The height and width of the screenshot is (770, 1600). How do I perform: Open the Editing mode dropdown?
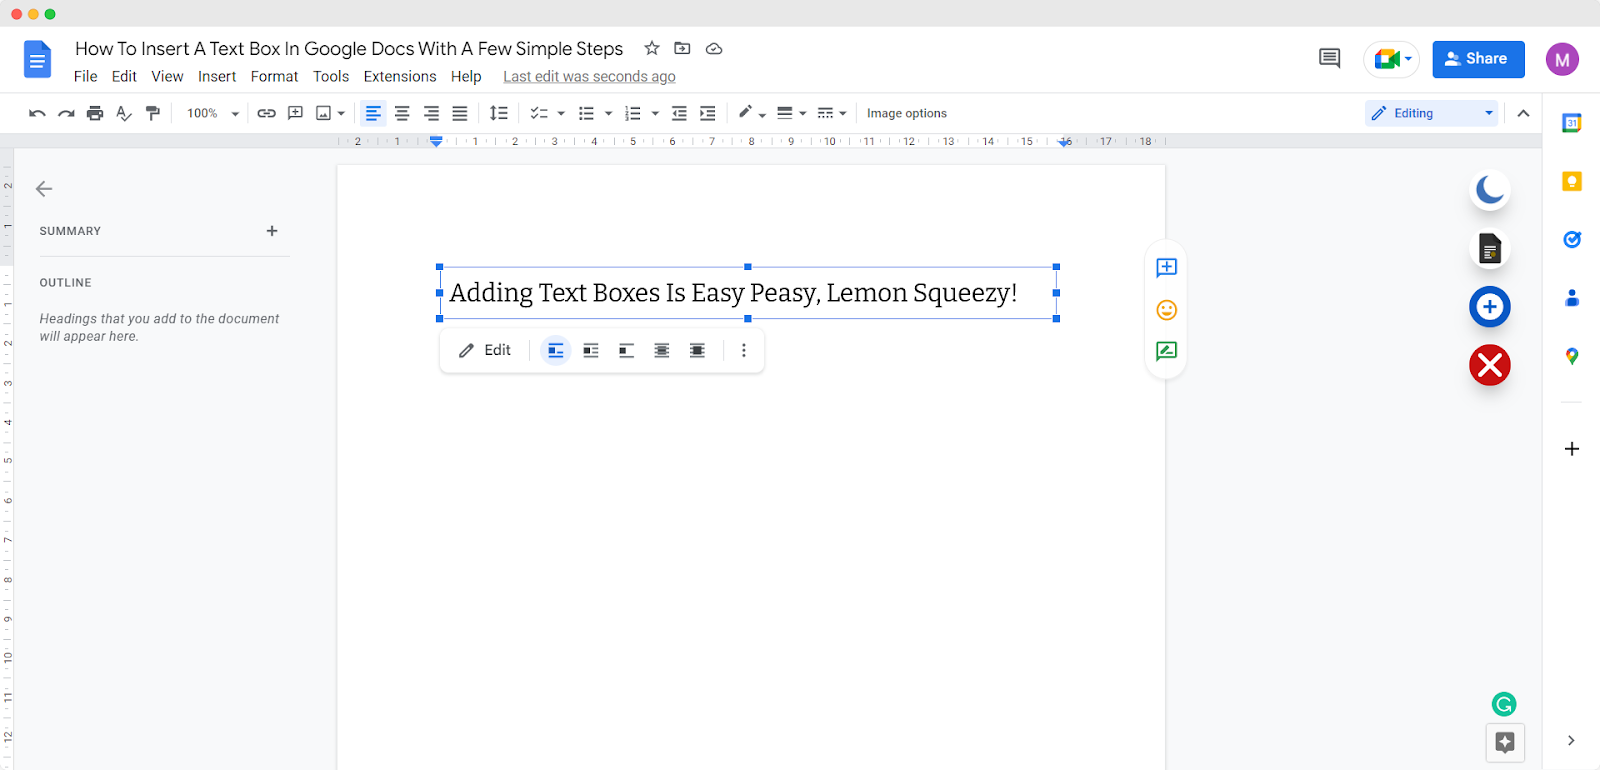[1432, 113]
